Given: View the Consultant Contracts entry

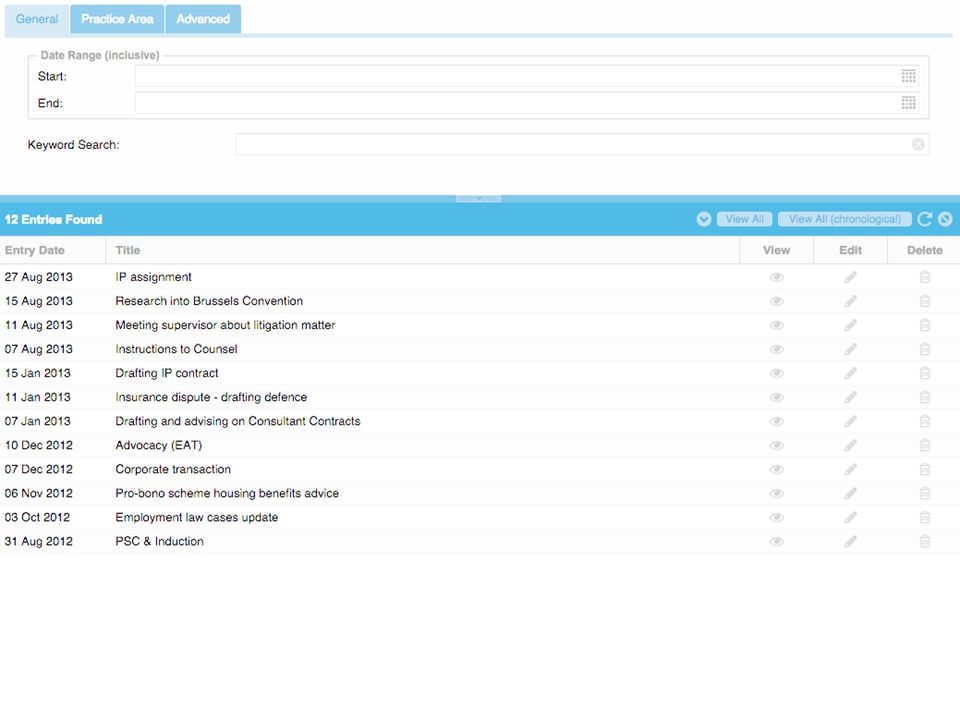Looking at the screenshot, I should 776,421.
